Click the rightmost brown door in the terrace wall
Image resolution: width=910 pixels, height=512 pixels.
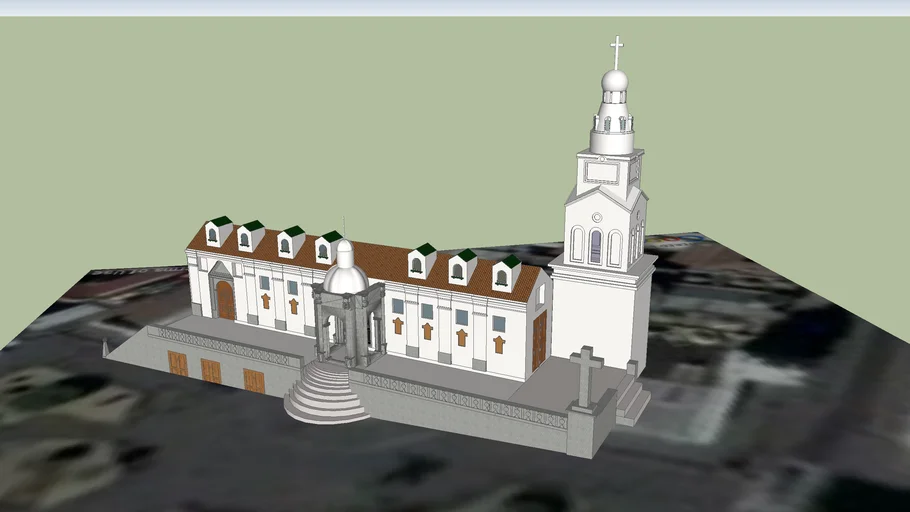tap(254, 381)
